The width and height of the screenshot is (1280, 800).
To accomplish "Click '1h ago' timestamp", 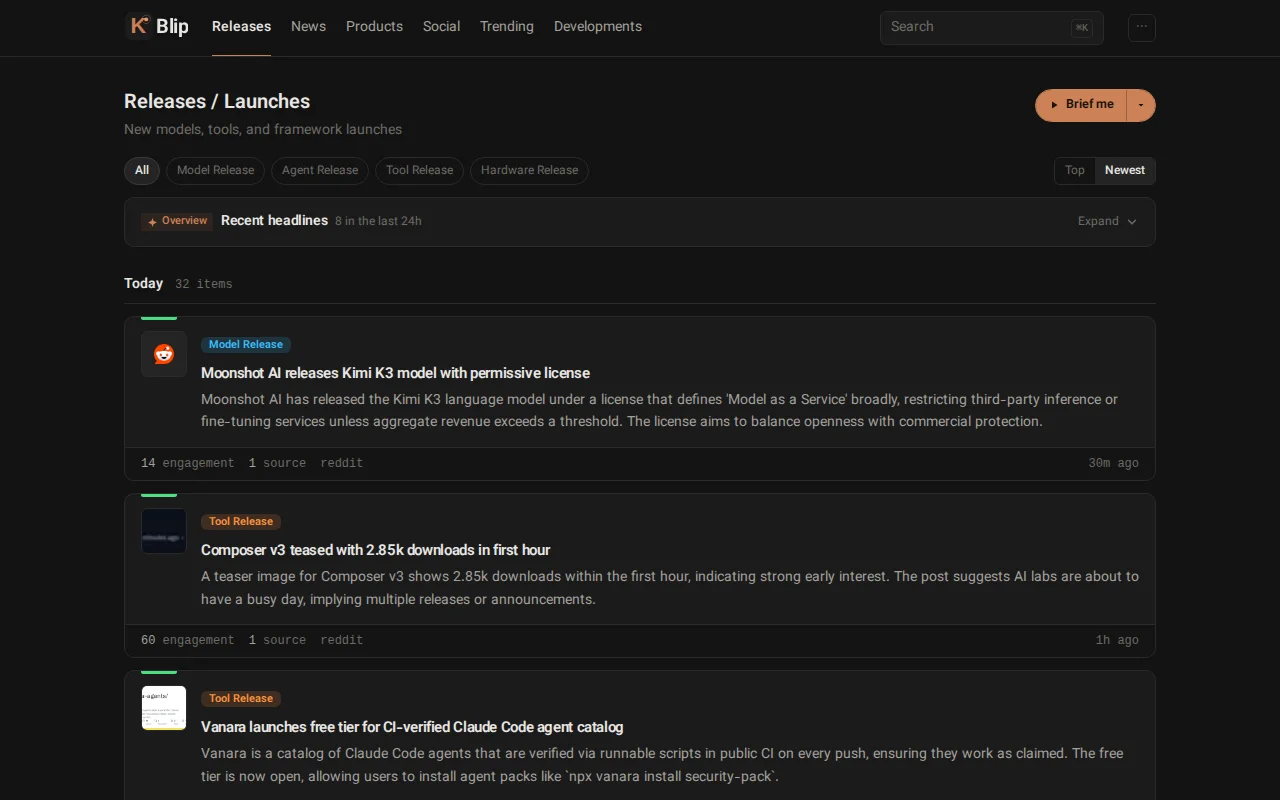I will [x=1117, y=641].
